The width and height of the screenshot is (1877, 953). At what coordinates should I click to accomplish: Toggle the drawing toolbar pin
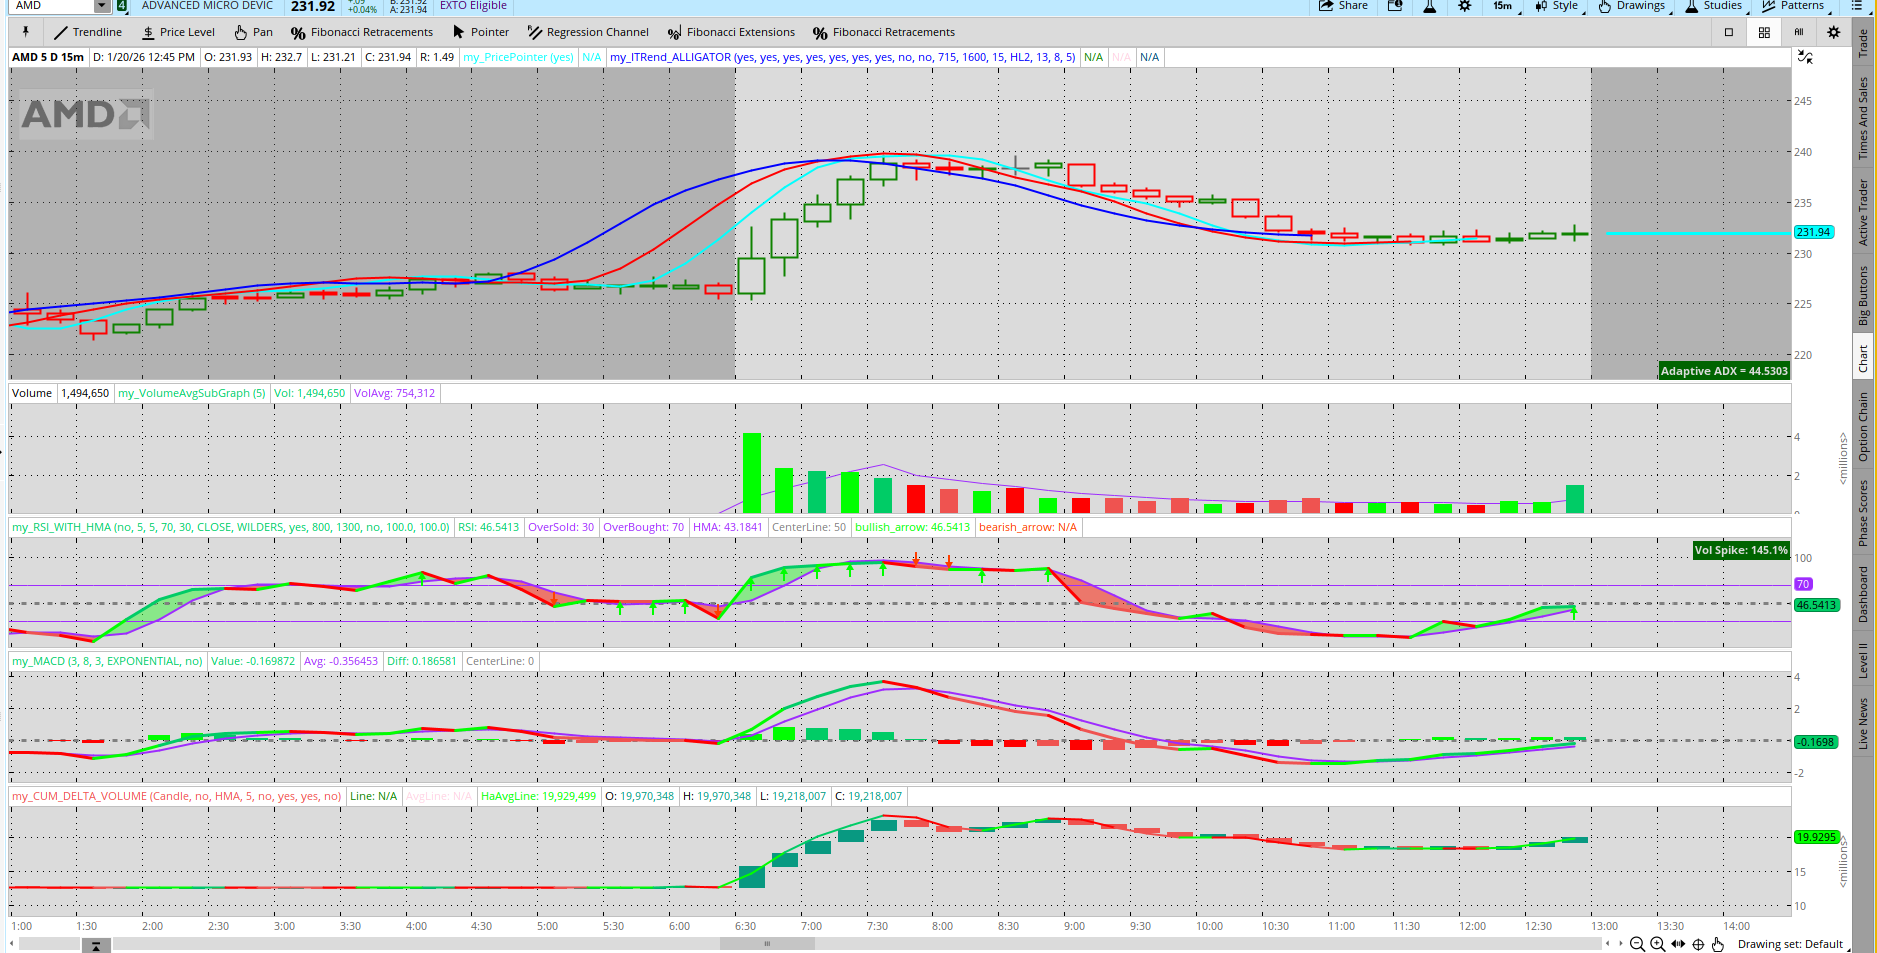[x=26, y=32]
